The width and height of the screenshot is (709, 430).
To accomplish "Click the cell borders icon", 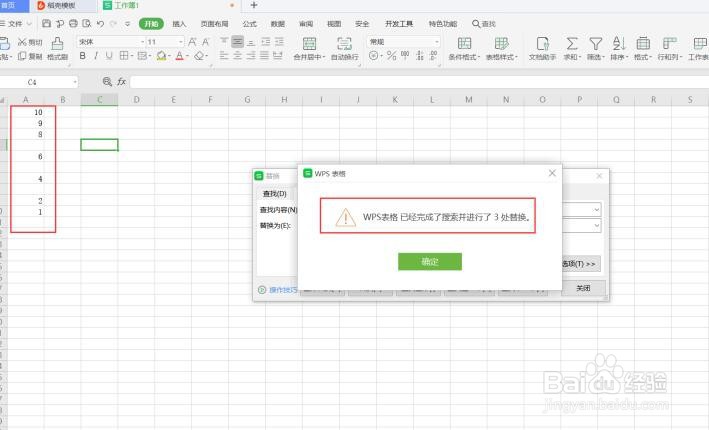I will pos(123,56).
